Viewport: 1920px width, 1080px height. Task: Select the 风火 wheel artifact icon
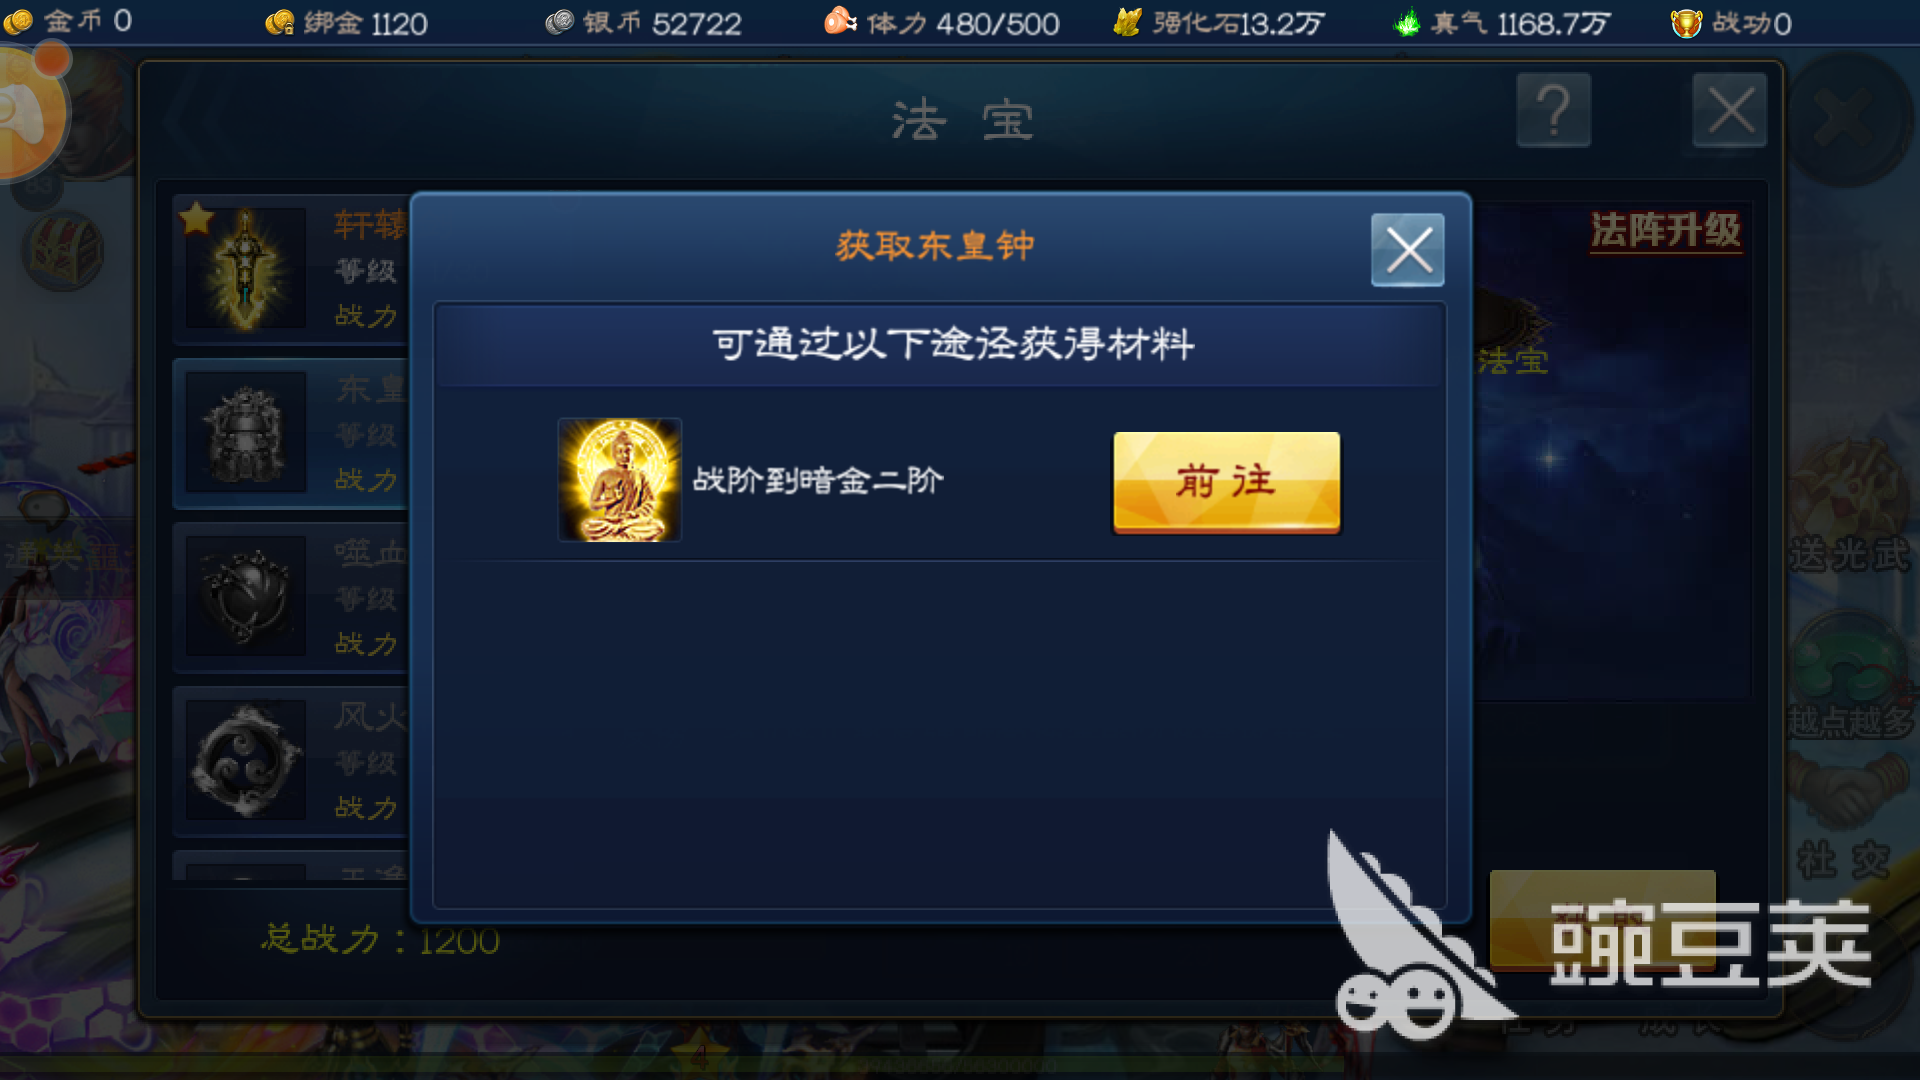(x=246, y=760)
